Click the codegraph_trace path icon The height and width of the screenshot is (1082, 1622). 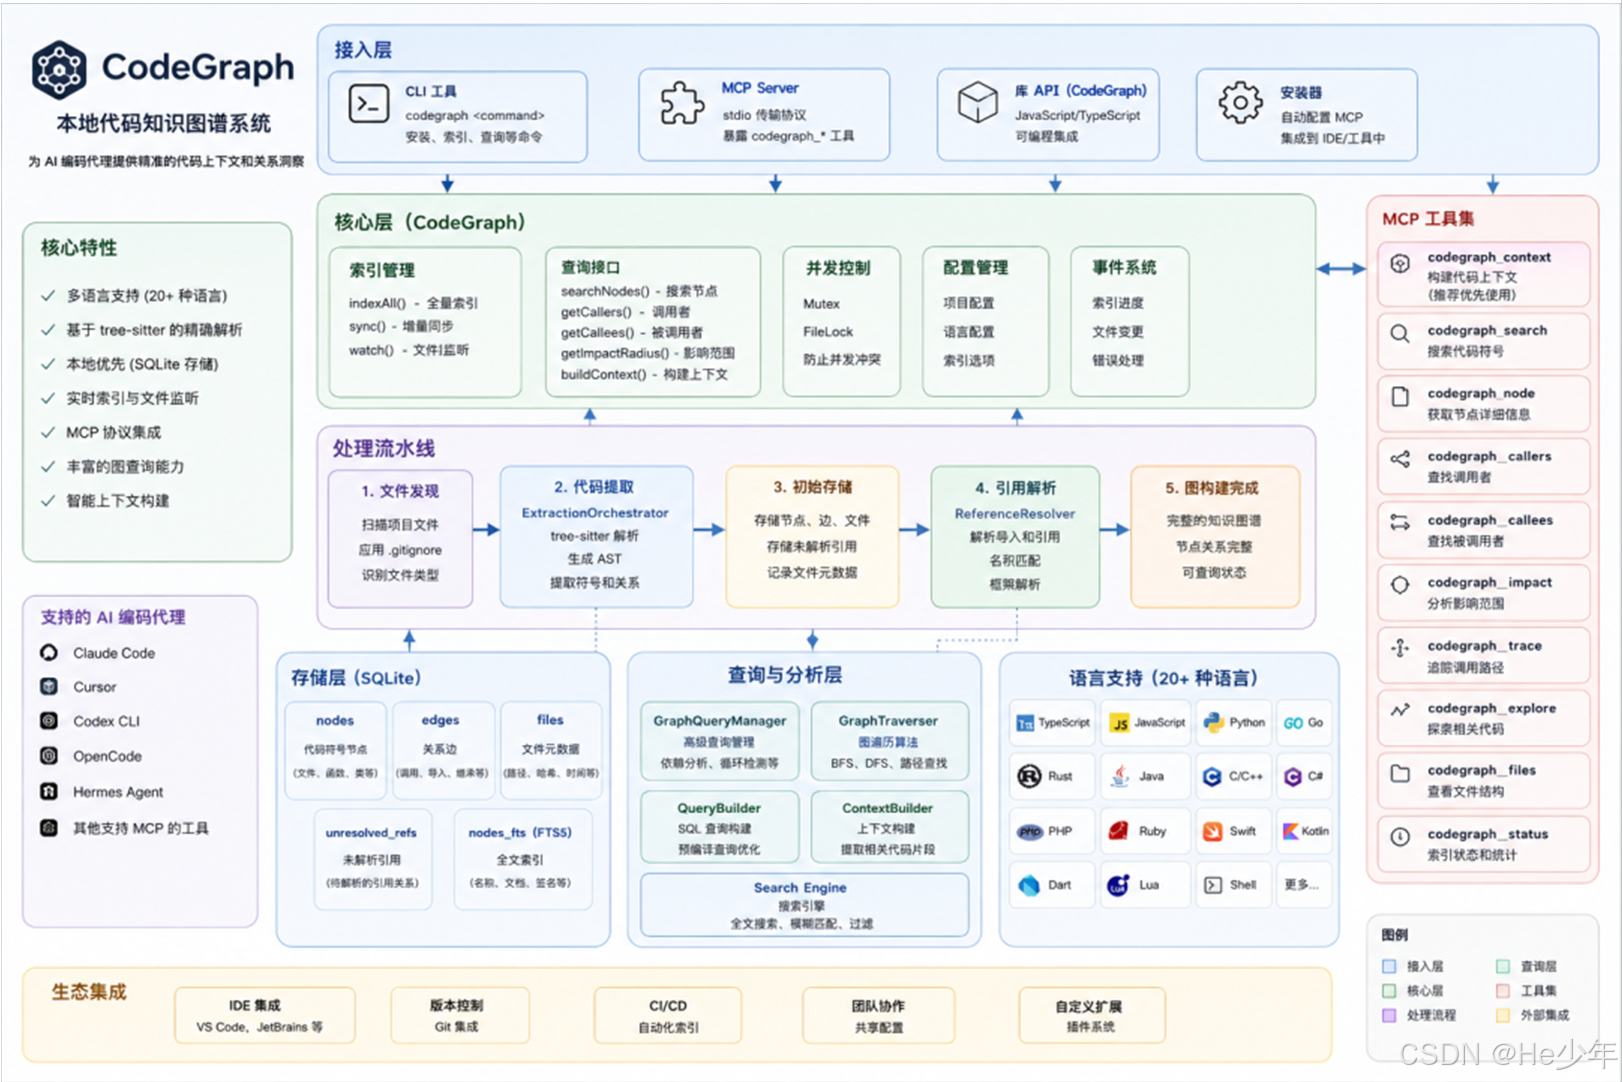coord(1400,648)
